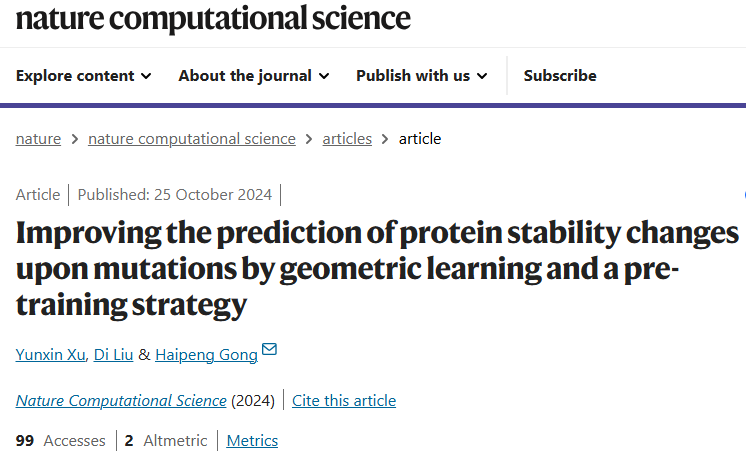Image resolution: width=746 pixels, height=462 pixels.
Task: Open author Yunxin Xu's details
Action: click(x=51, y=354)
